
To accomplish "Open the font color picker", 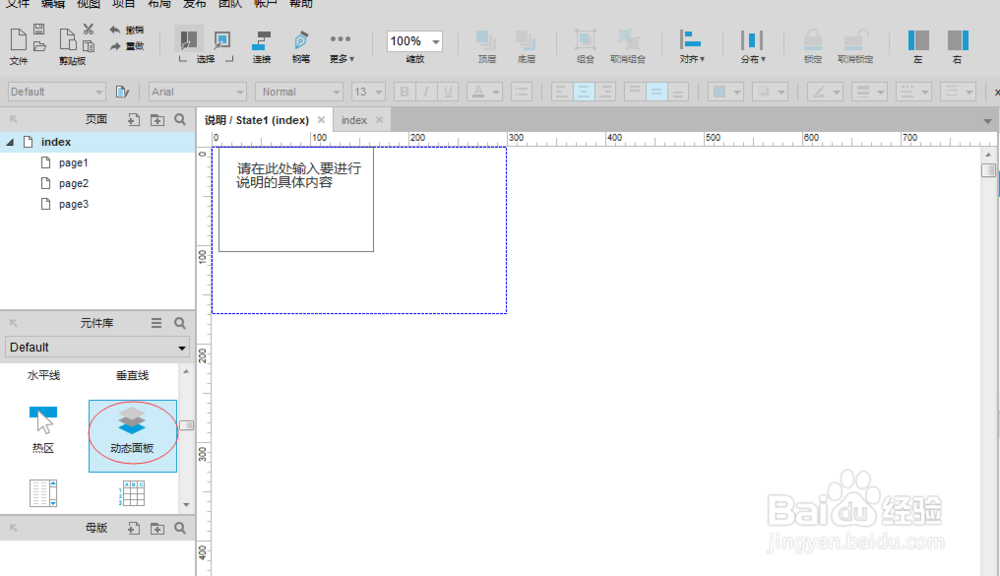I will [x=485, y=92].
